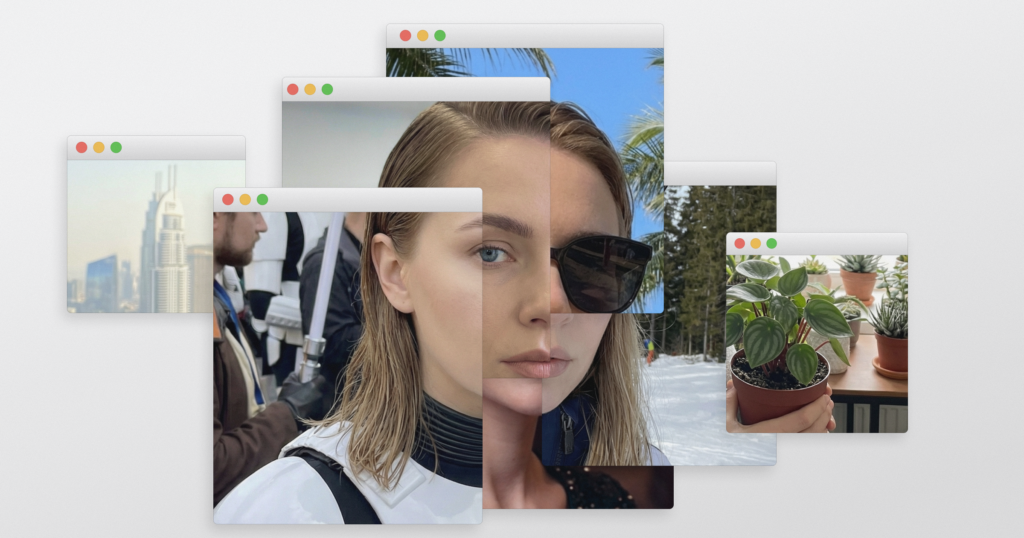Close the middle gray-background portrait window

point(292,89)
